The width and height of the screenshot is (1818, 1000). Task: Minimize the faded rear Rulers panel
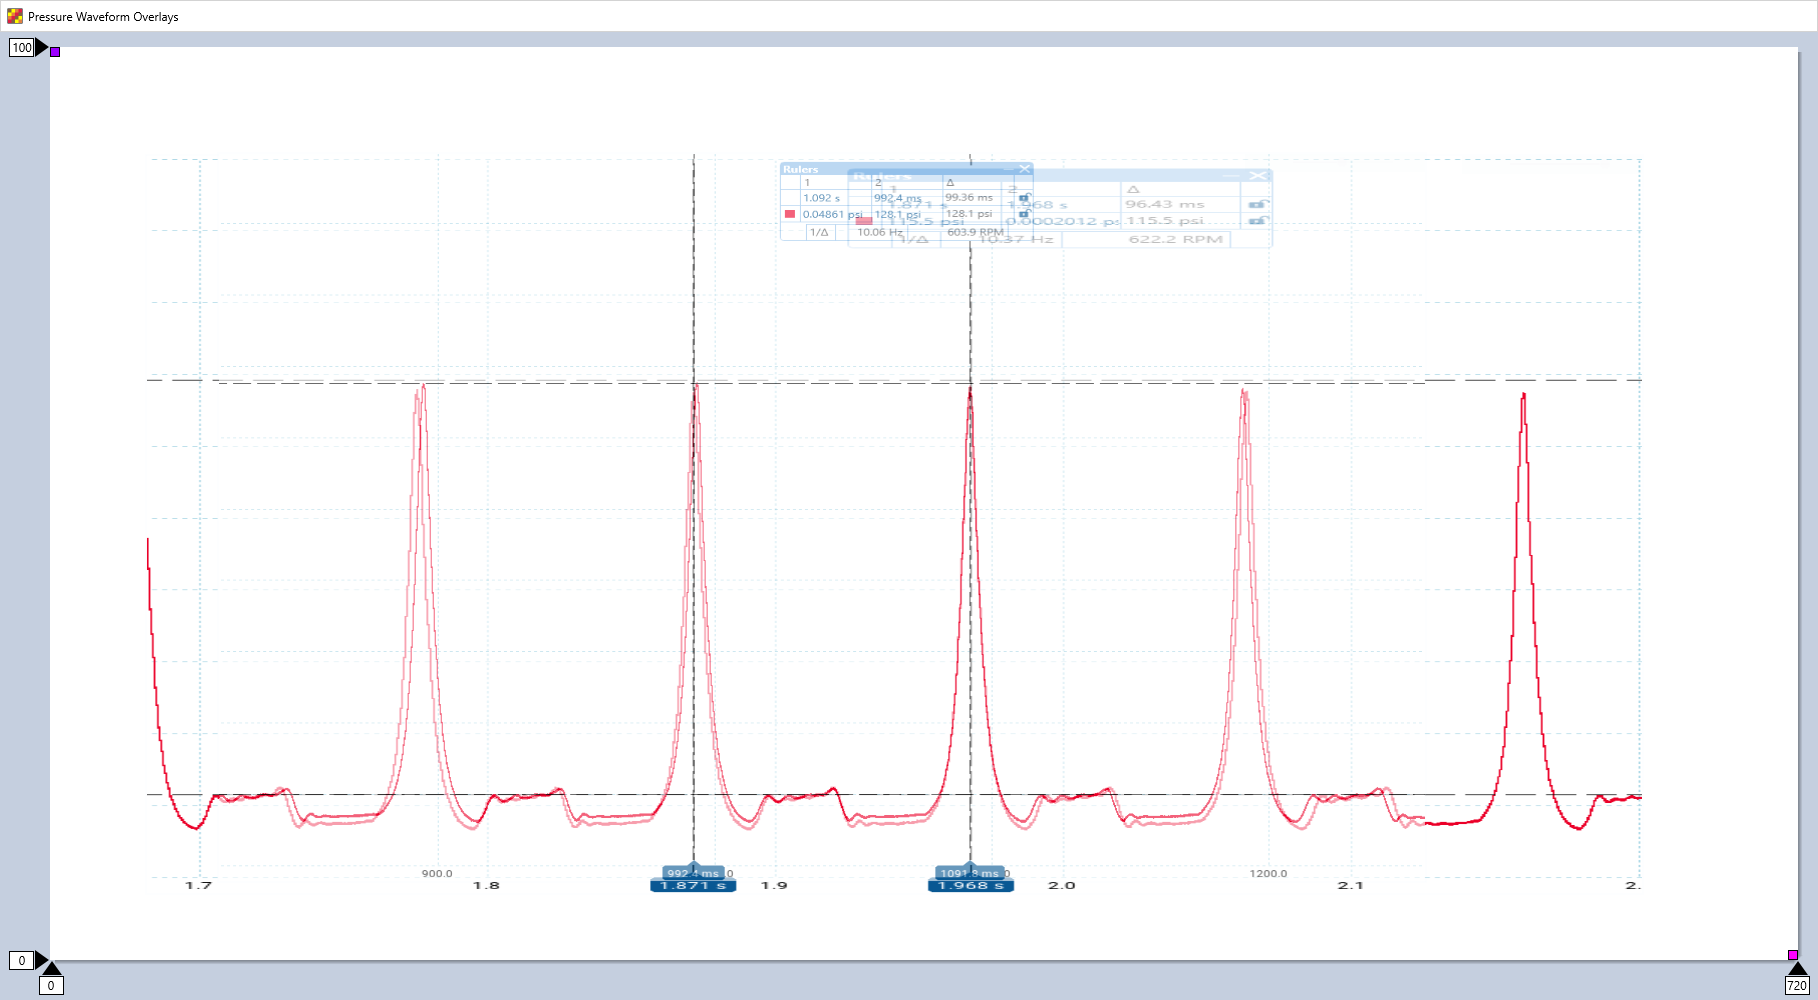(x=1232, y=176)
